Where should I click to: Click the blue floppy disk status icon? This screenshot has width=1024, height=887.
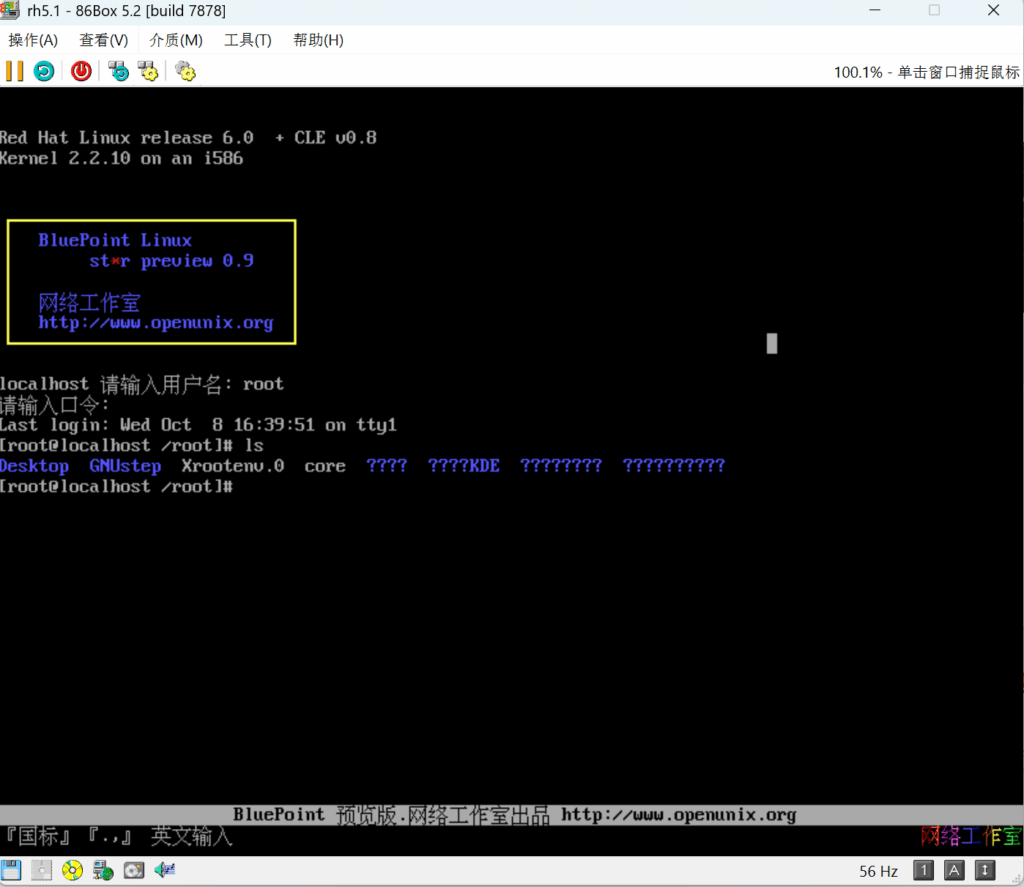point(12,870)
